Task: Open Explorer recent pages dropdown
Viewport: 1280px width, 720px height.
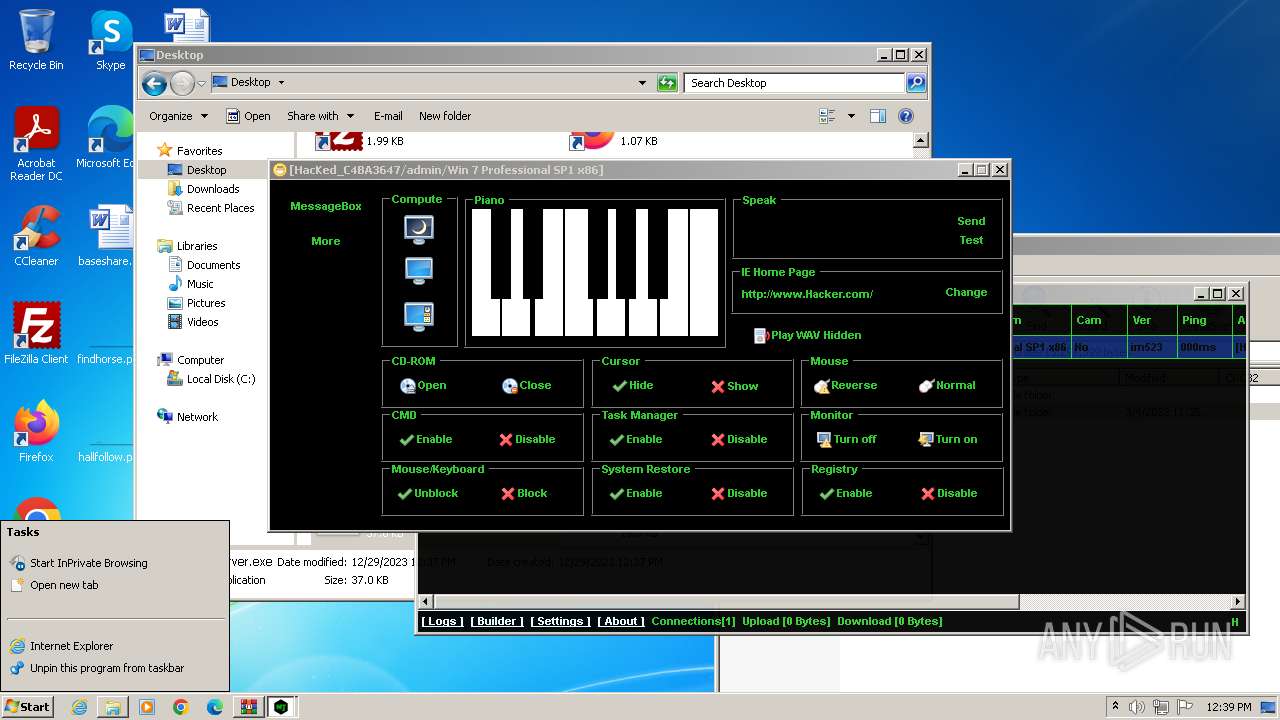Action: click(x=201, y=83)
